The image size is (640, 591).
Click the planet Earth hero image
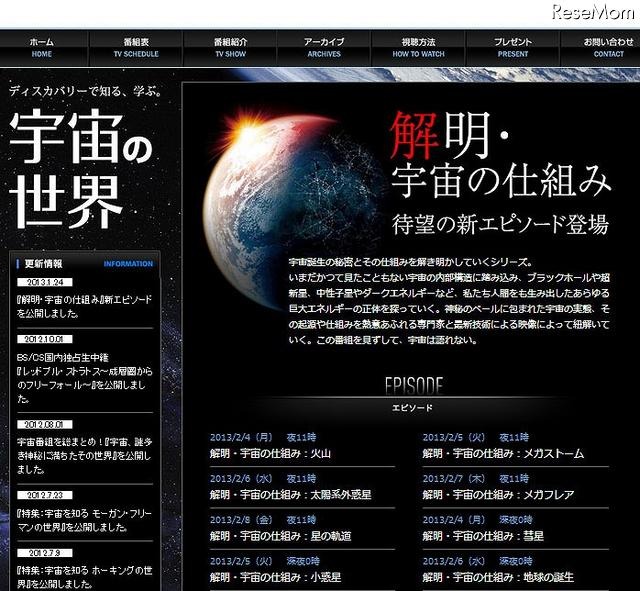(292, 208)
